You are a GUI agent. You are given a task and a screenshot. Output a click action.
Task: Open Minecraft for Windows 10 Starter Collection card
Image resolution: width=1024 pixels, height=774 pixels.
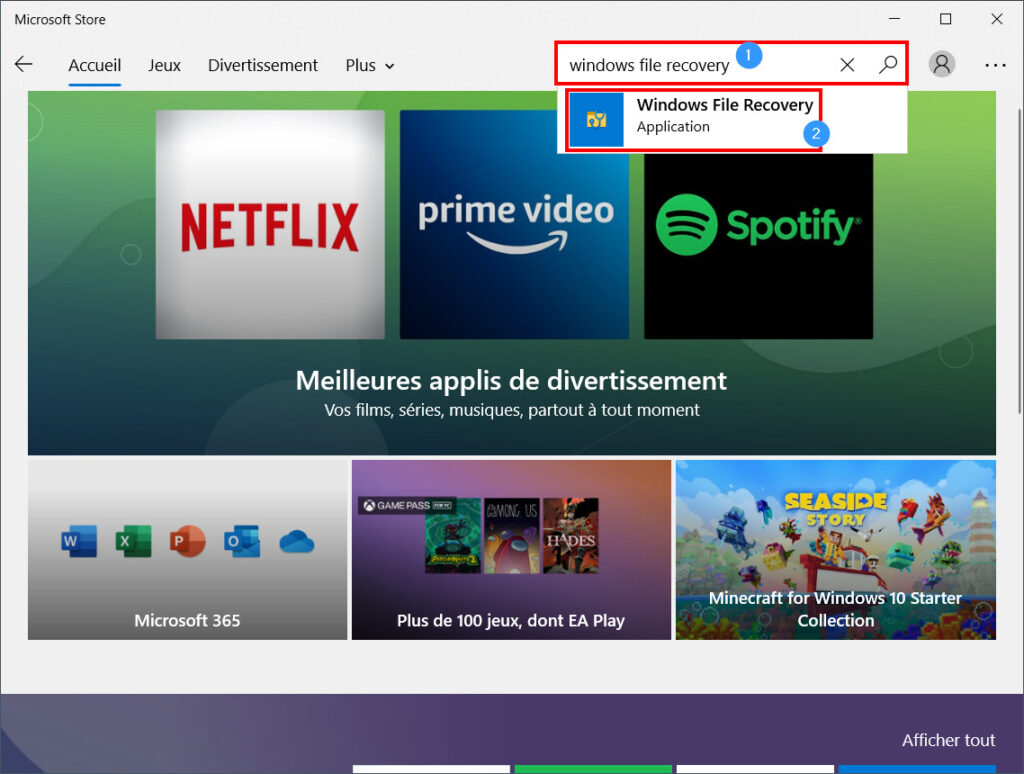tap(835, 550)
